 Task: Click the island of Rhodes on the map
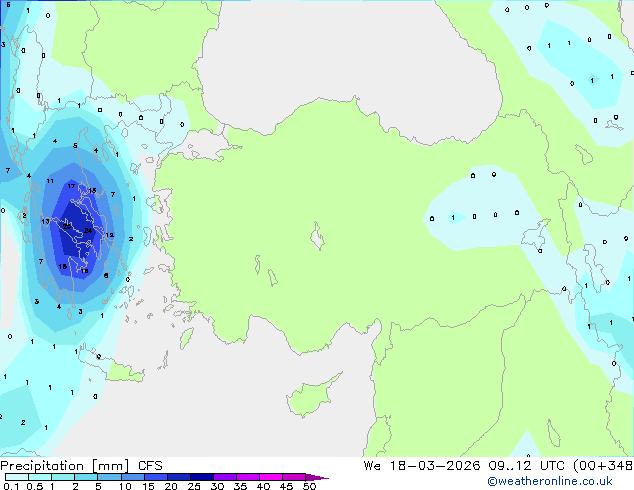pyautogui.click(x=186, y=338)
